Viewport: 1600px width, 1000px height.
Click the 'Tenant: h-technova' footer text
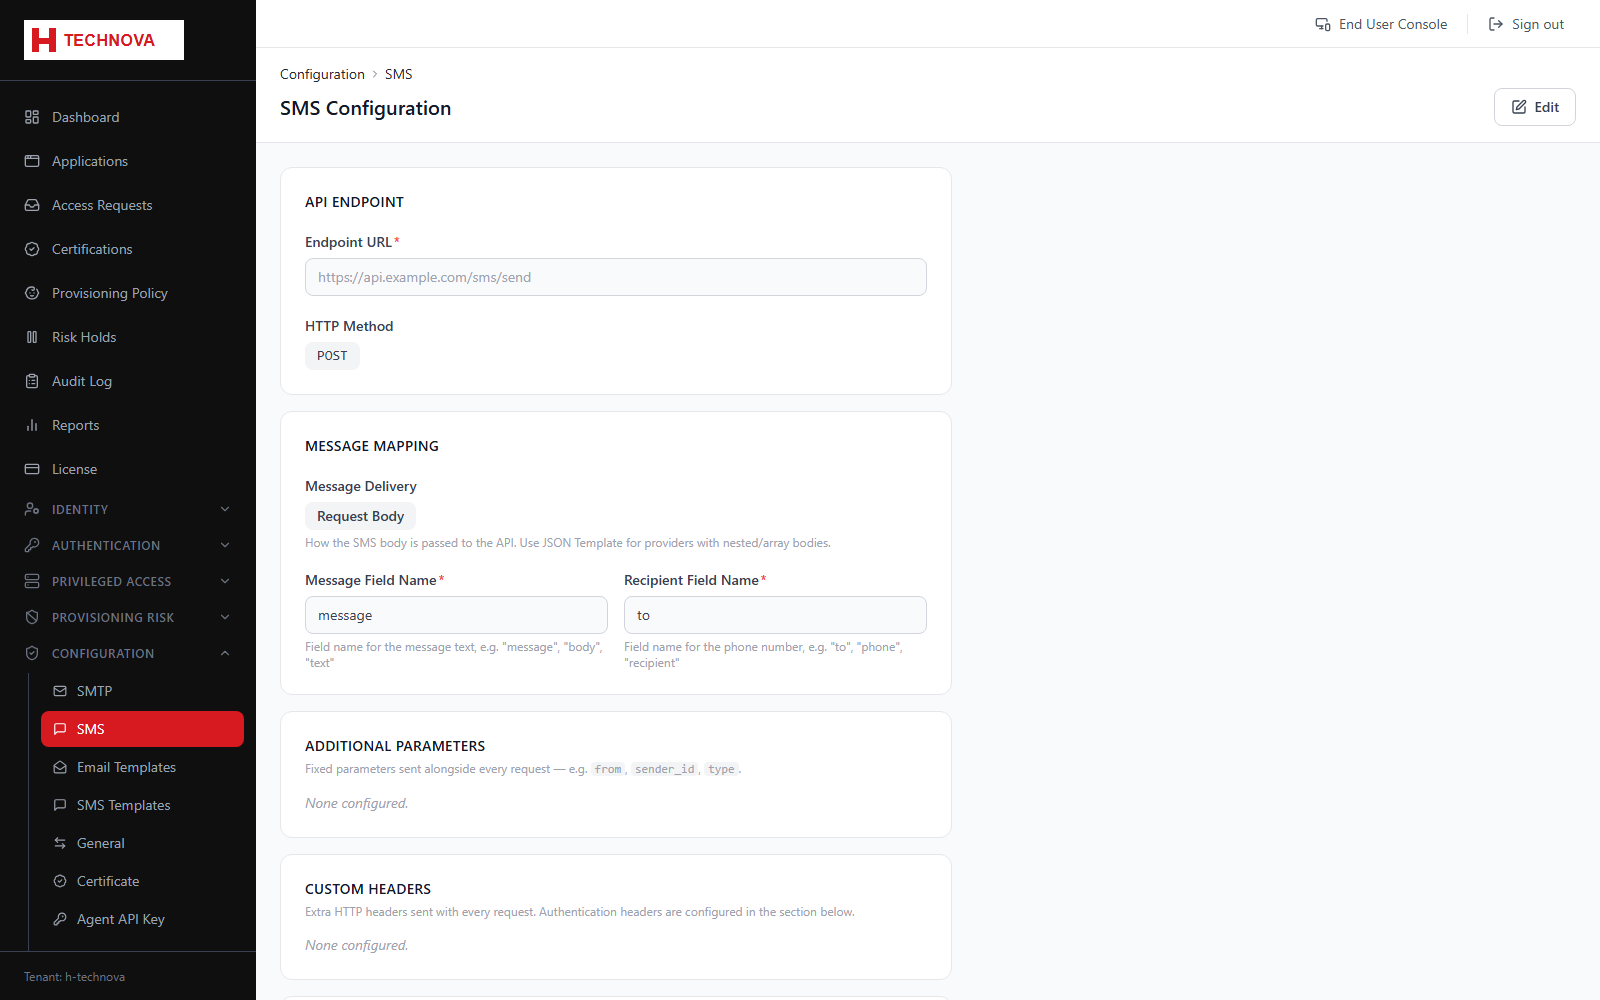74,977
